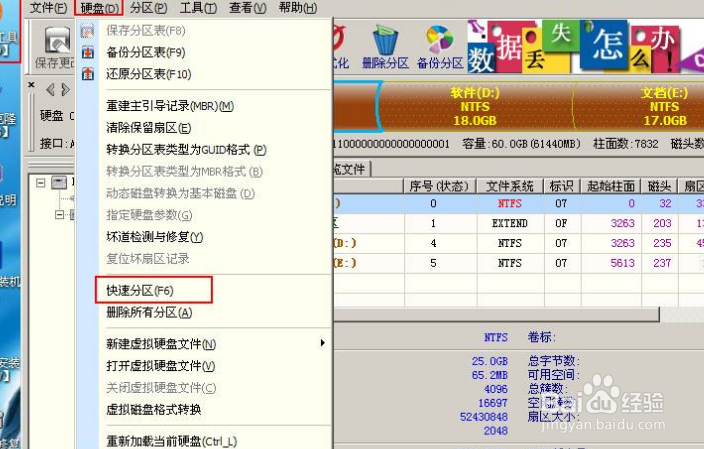Screen dimensions: 704x449
Task: Click the 25.0GB value
Action: pyautogui.click(x=489, y=361)
